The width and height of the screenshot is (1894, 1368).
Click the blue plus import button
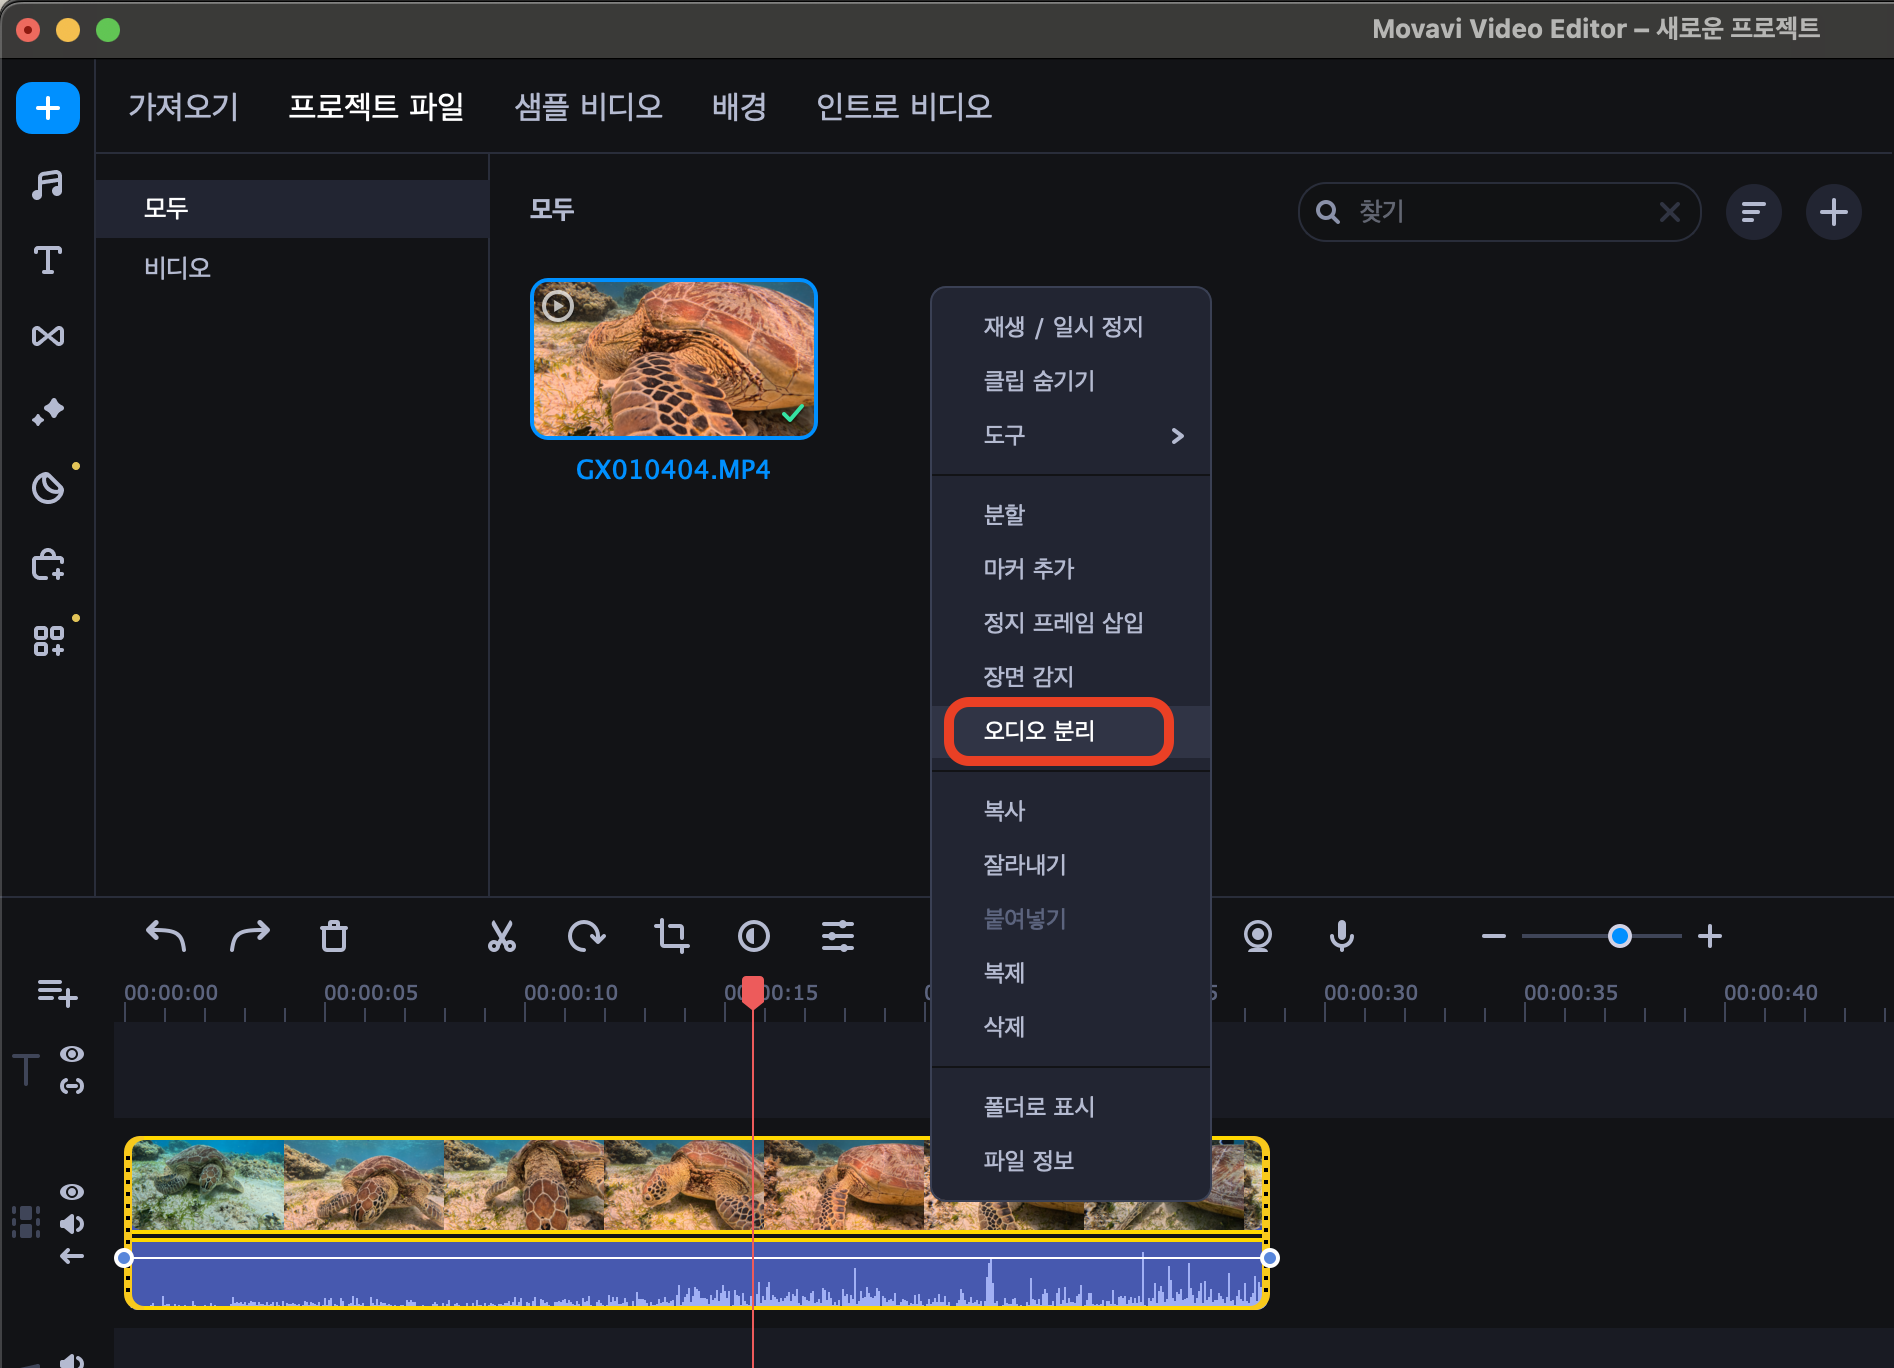pyautogui.click(x=48, y=108)
